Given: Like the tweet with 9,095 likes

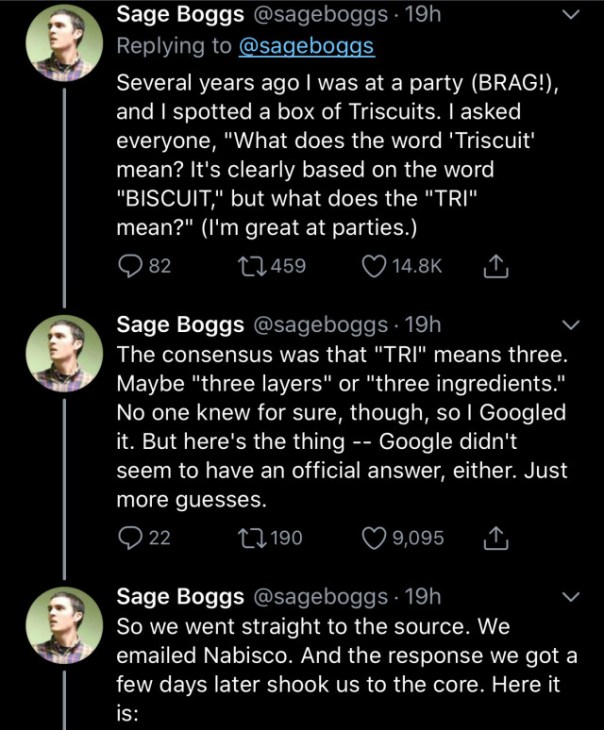Looking at the screenshot, I should 375,538.
